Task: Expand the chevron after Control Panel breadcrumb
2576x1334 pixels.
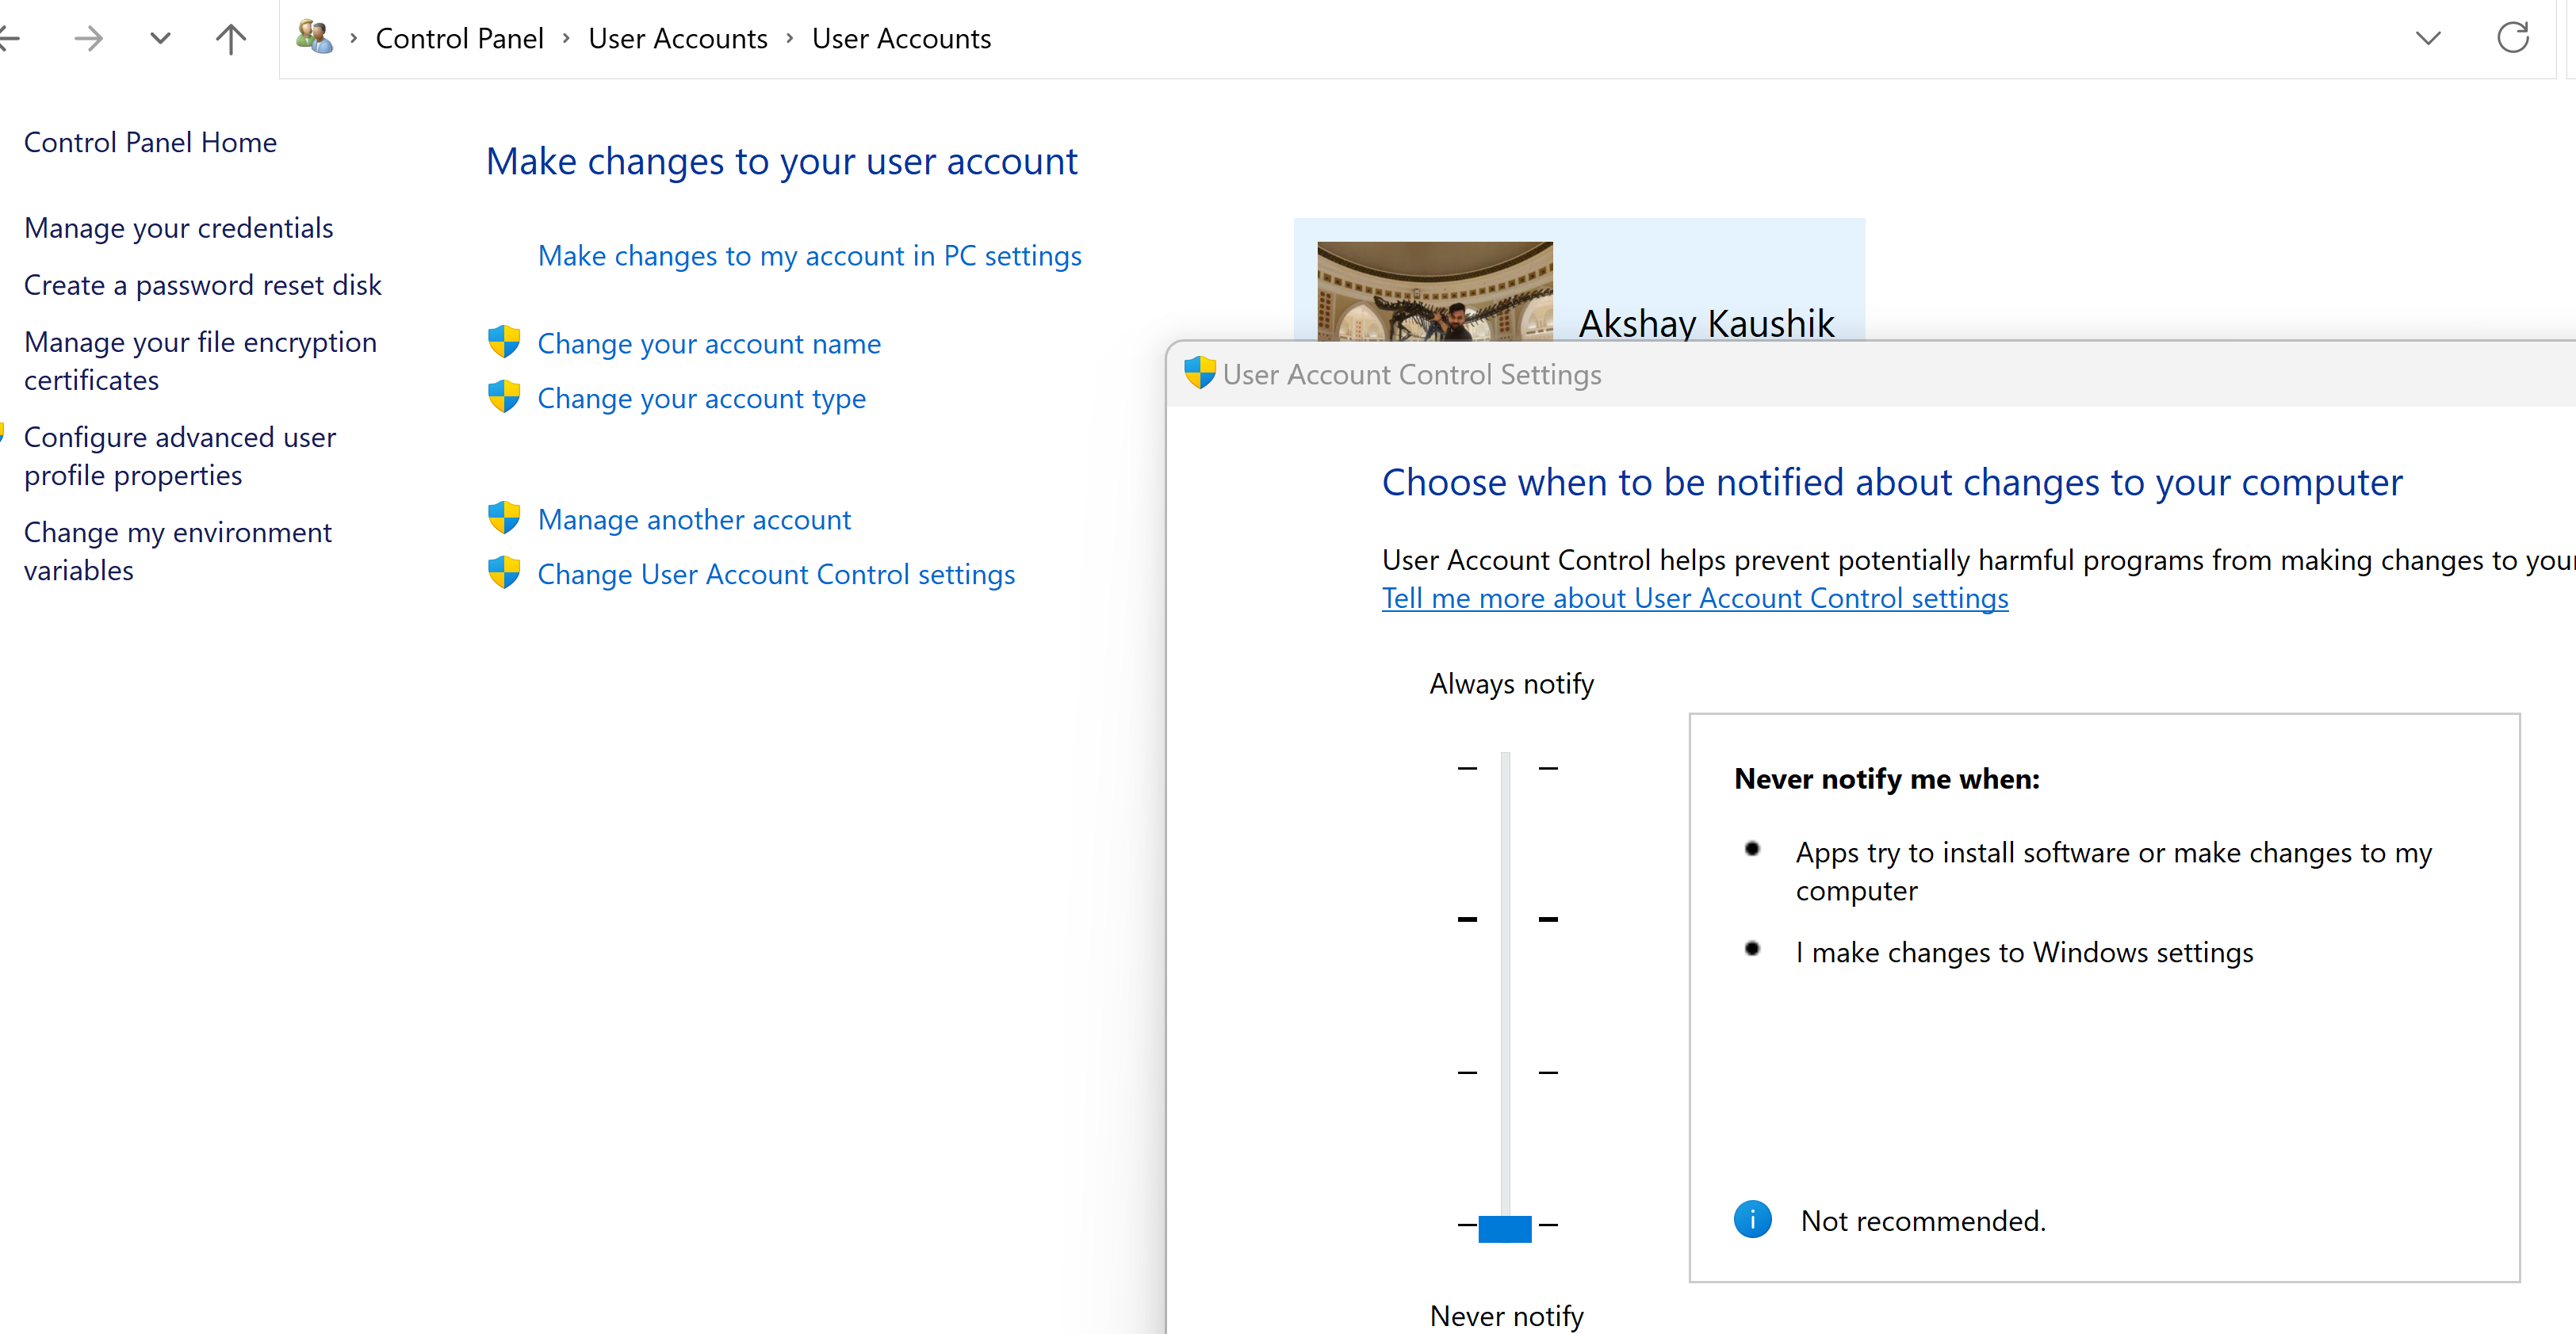Action: [566, 38]
